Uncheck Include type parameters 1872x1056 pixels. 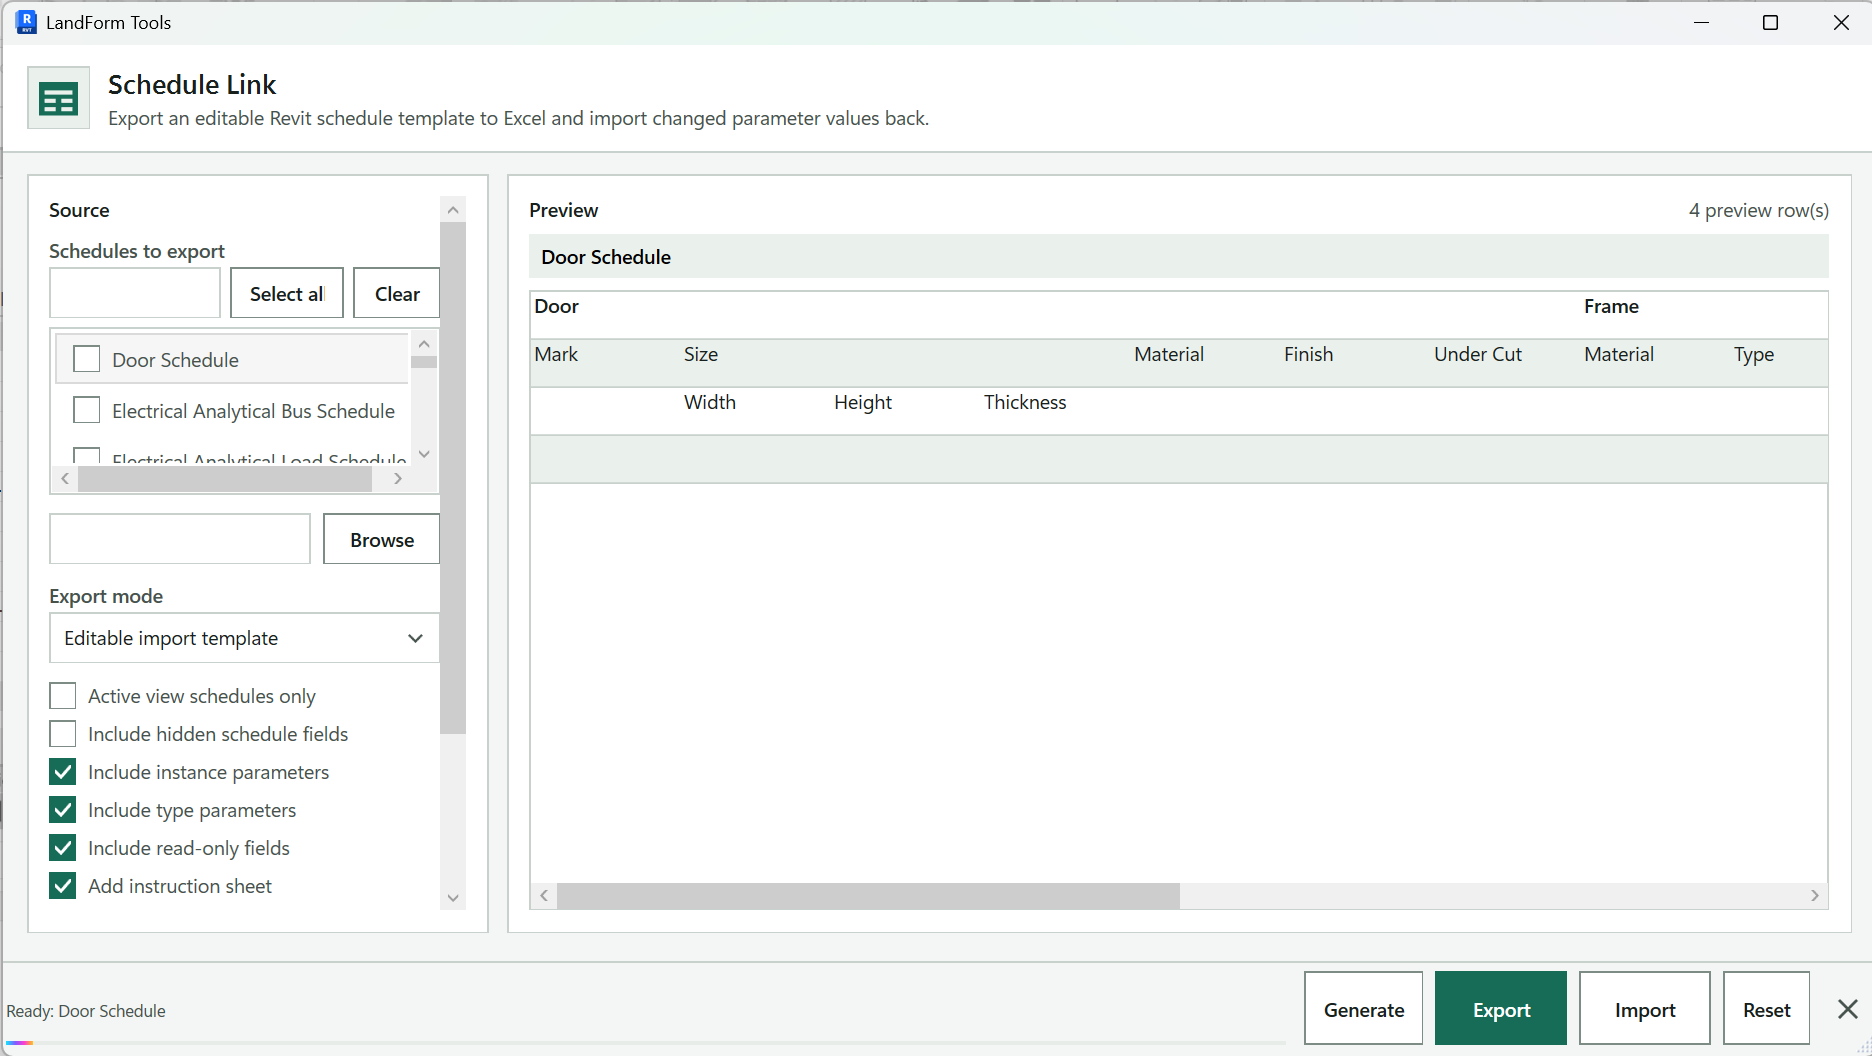(63, 810)
